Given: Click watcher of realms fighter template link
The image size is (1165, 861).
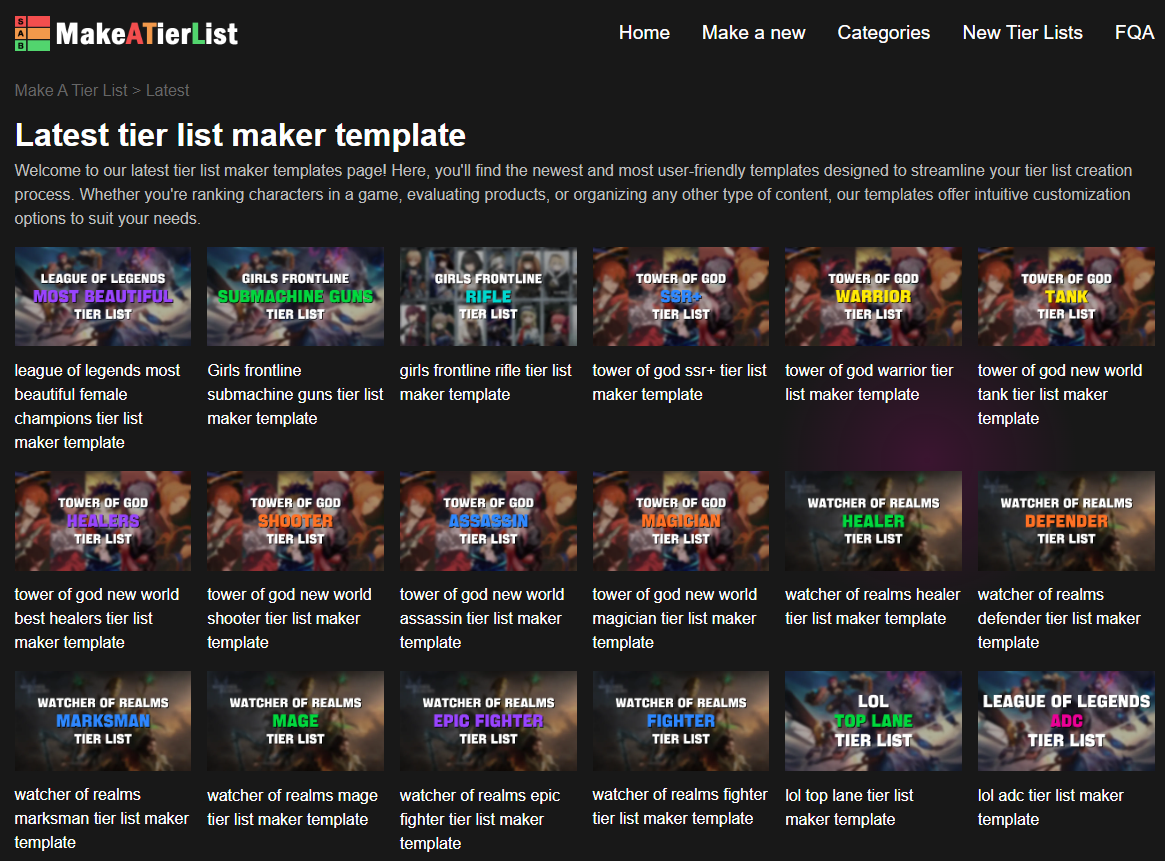Looking at the screenshot, I should [x=680, y=806].
